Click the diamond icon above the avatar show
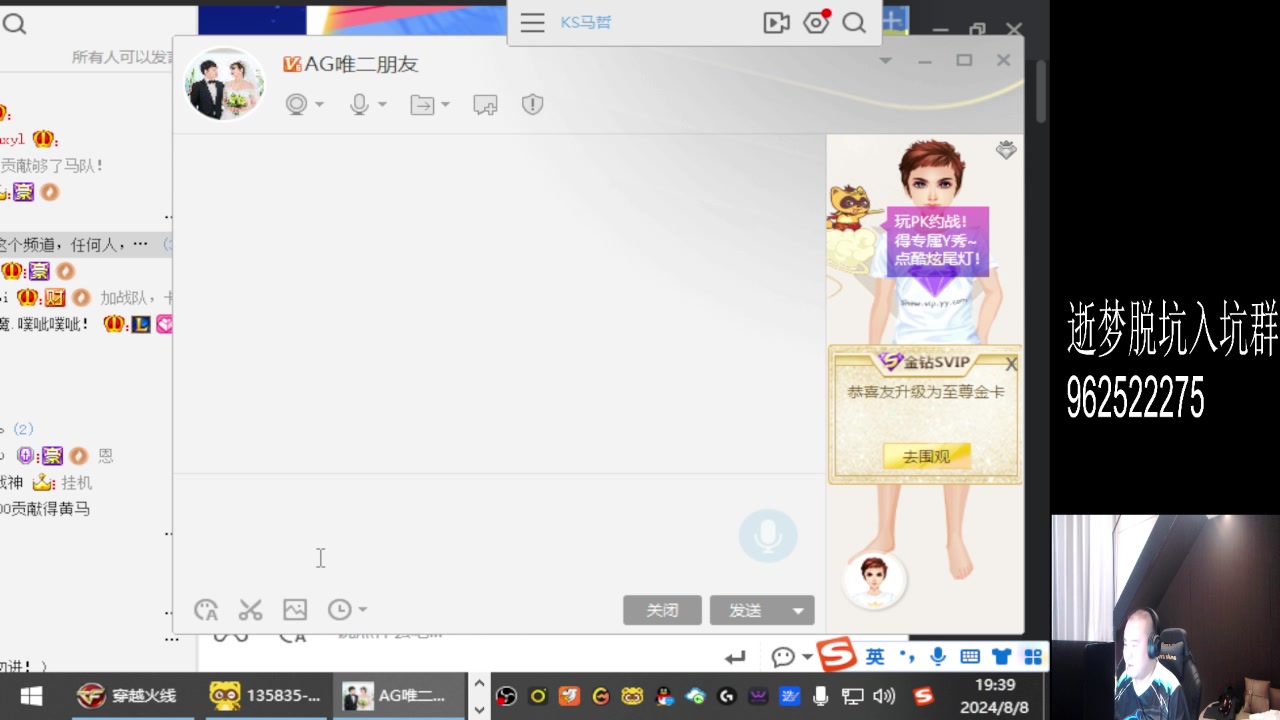Image resolution: width=1280 pixels, height=720 pixels. pos(1006,150)
